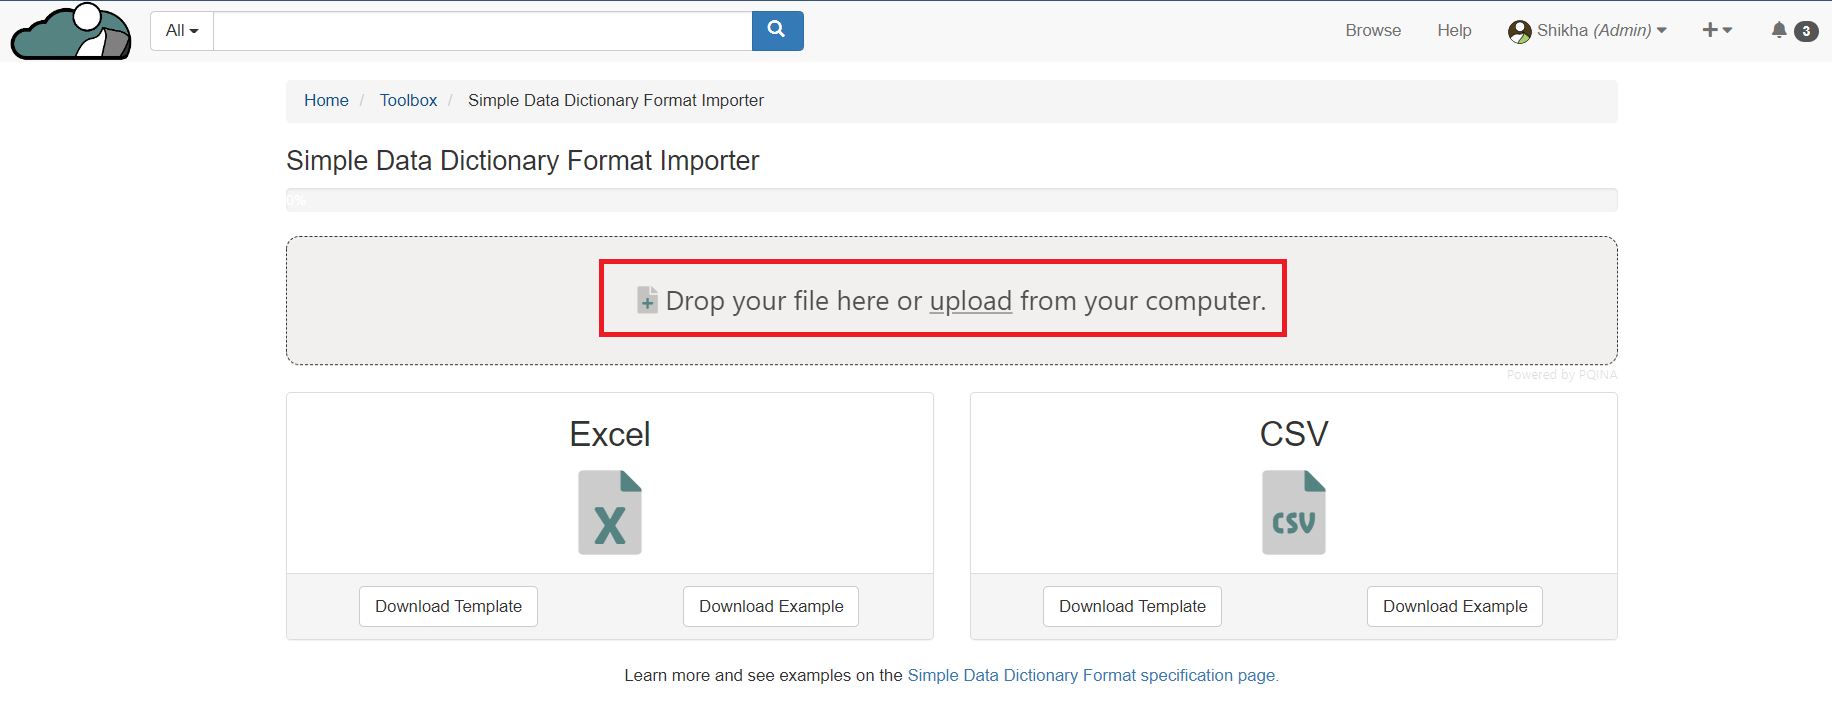Viewport: 1832px width, 716px height.
Task: Open the Help menu item
Action: (x=1454, y=31)
